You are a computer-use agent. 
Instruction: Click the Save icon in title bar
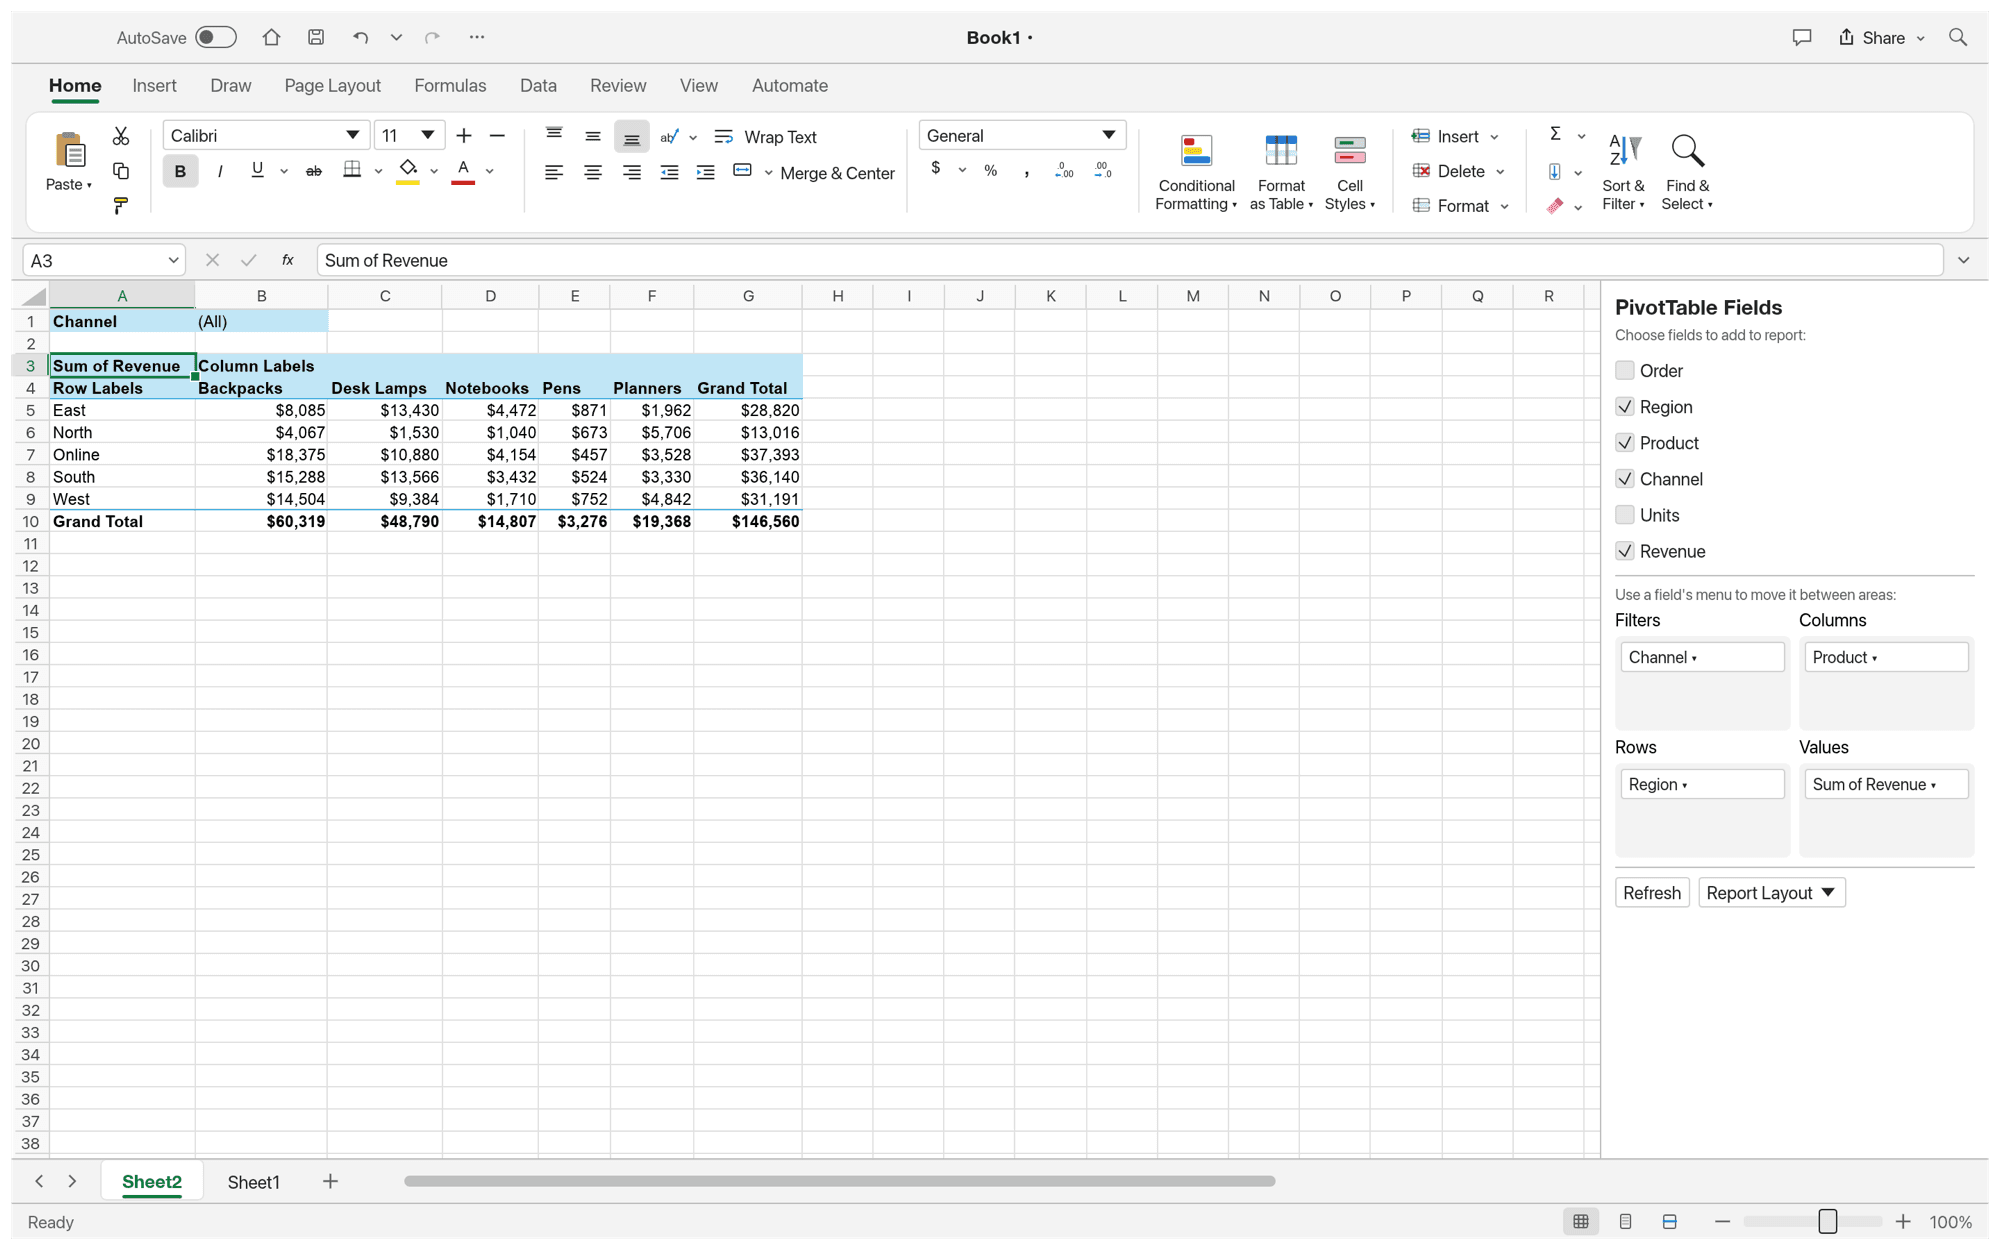tap(316, 37)
